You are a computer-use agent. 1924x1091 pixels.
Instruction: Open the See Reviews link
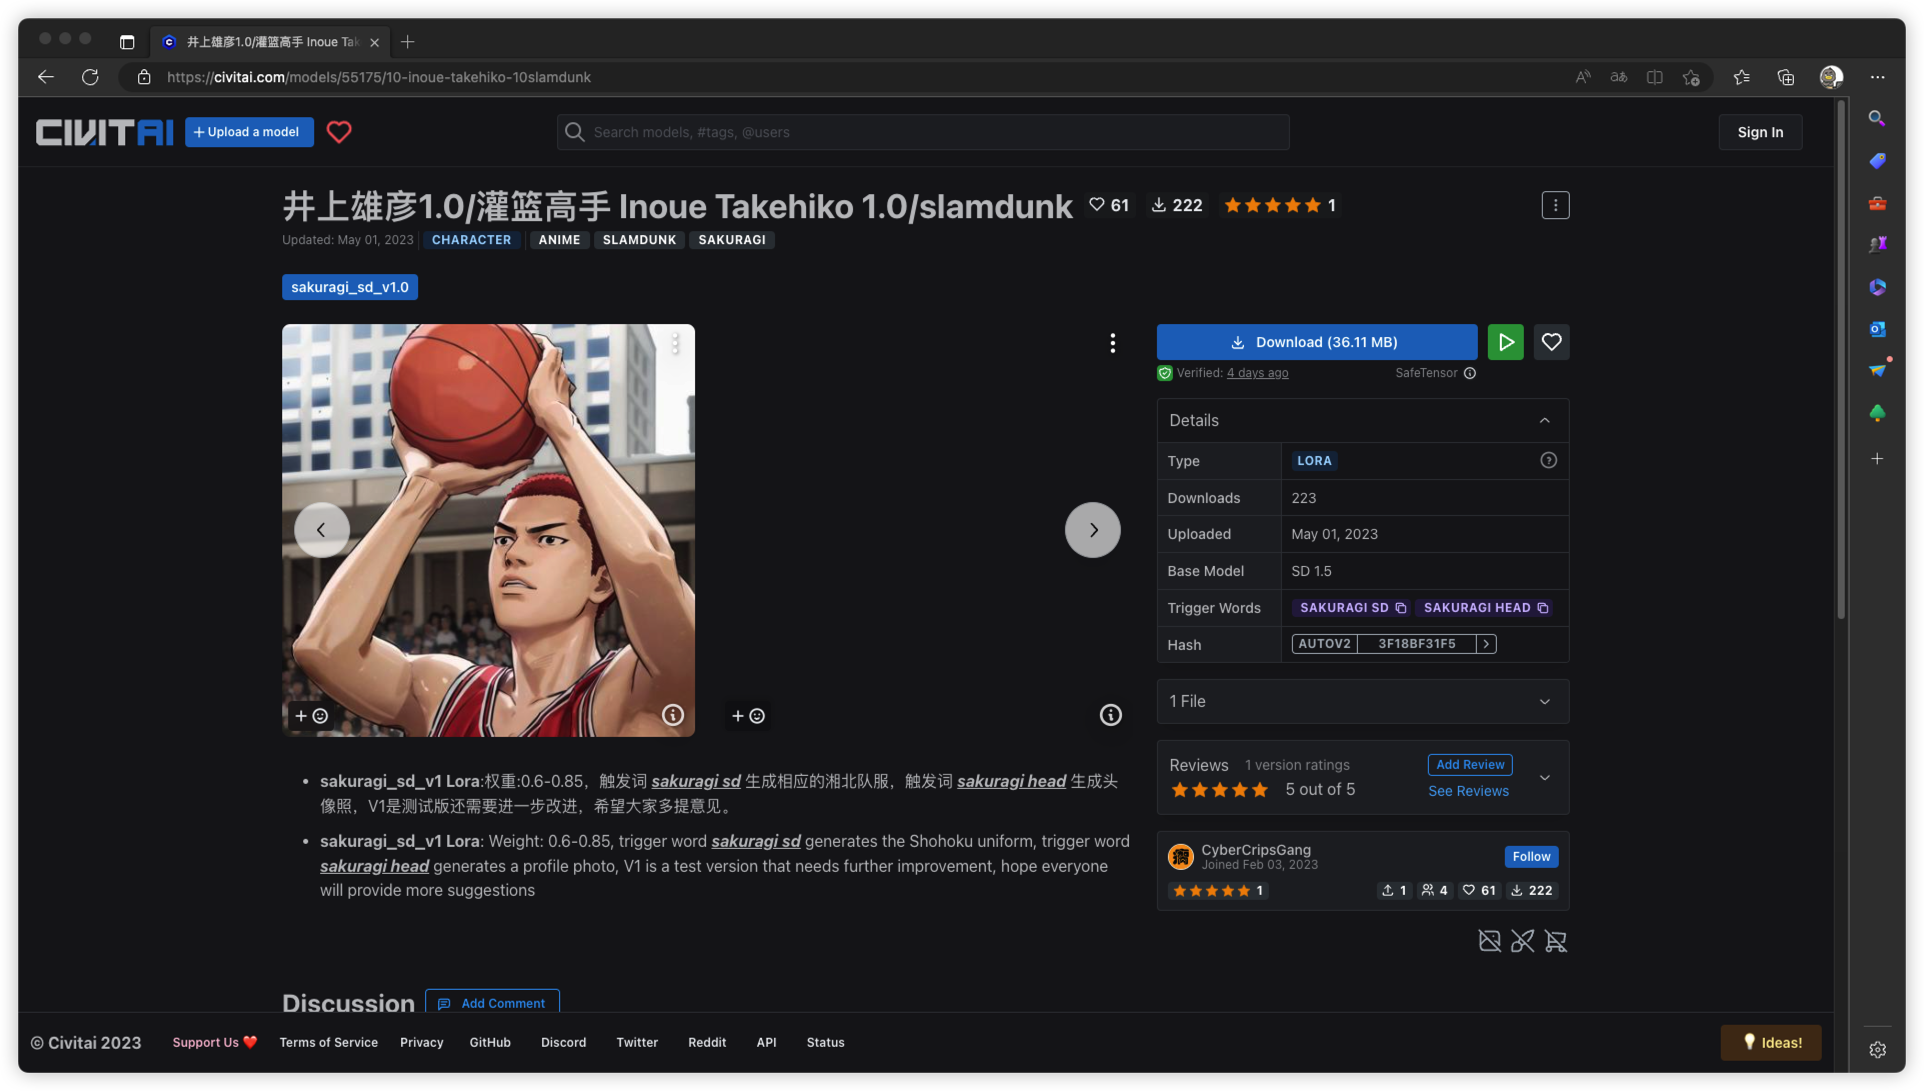1468,791
